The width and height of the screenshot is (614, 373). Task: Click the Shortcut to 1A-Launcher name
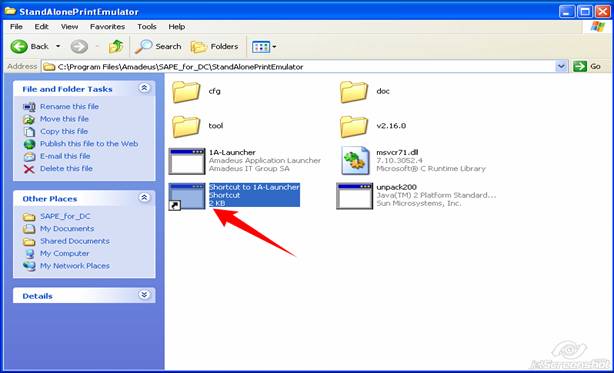(254, 187)
